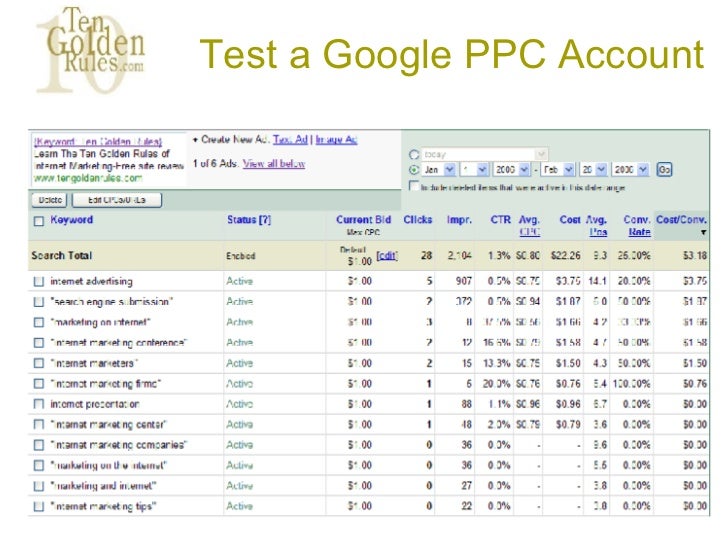
Task: Click the Delete button
Action: point(50,200)
